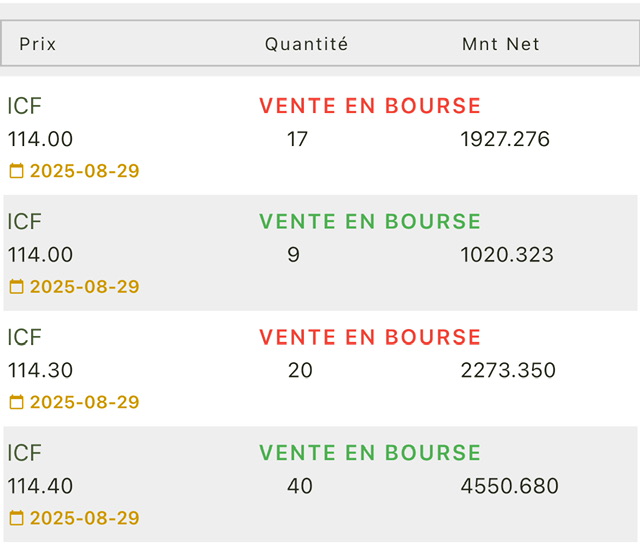Select the net amount 1927.276
This screenshot has height=553, width=640.
[505, 139]
